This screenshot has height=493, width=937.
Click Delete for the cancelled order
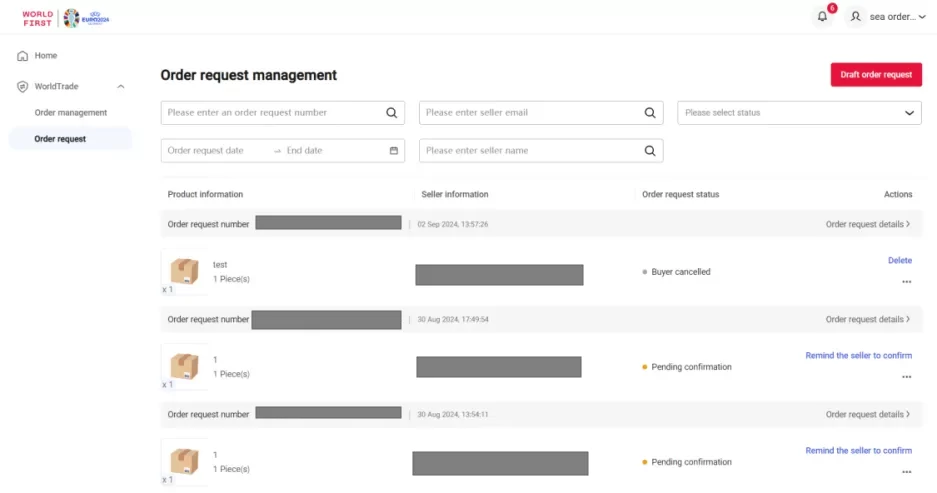click(x=899, y=261)
